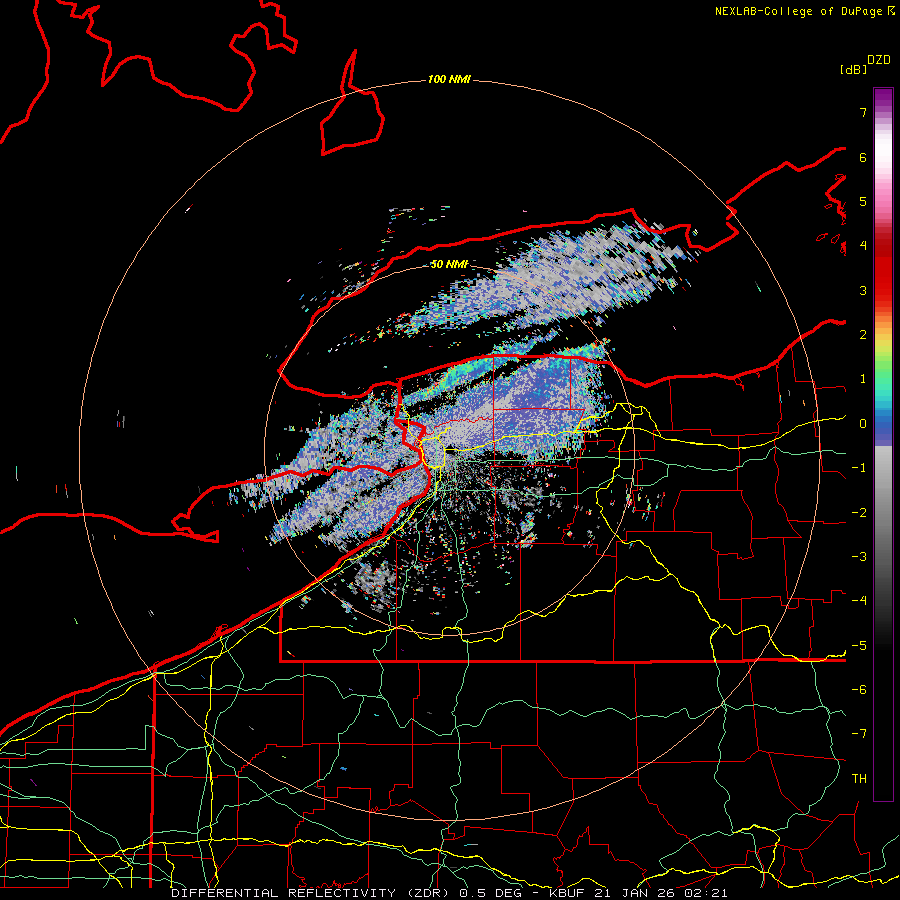Click the legend value 3
900x900 pixels.
coord(863,290)
